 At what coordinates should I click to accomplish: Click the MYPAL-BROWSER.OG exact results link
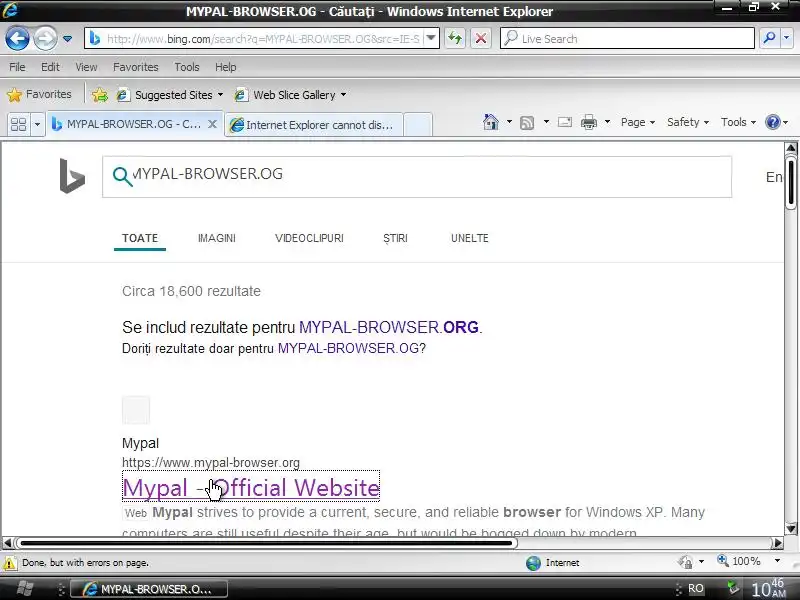(x=348, y=348)
